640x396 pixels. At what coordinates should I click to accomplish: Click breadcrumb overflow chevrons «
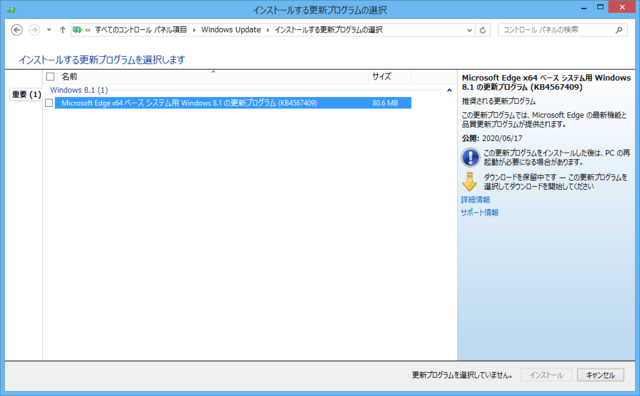coord(88,30)
